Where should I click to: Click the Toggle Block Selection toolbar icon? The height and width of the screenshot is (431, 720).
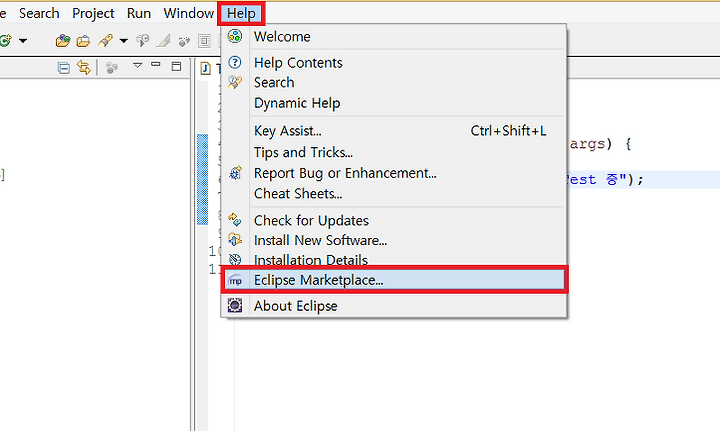click(204, 41)
